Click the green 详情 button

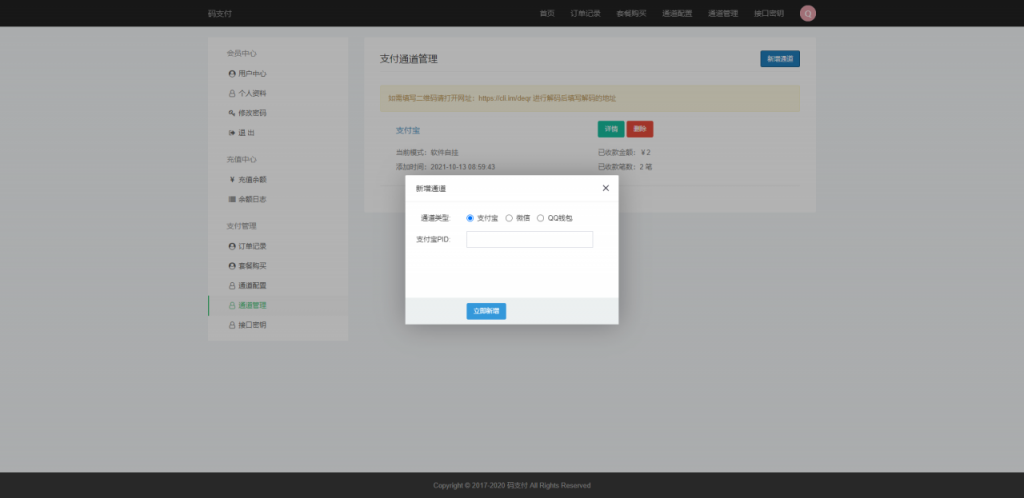coord(610,129)
